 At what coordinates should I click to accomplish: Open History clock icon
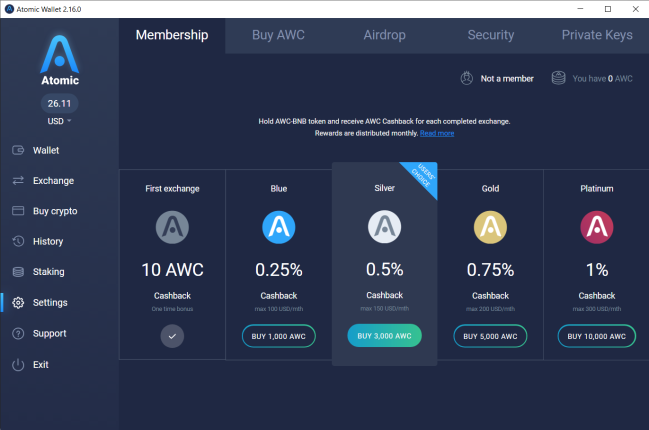pos(18,241)
